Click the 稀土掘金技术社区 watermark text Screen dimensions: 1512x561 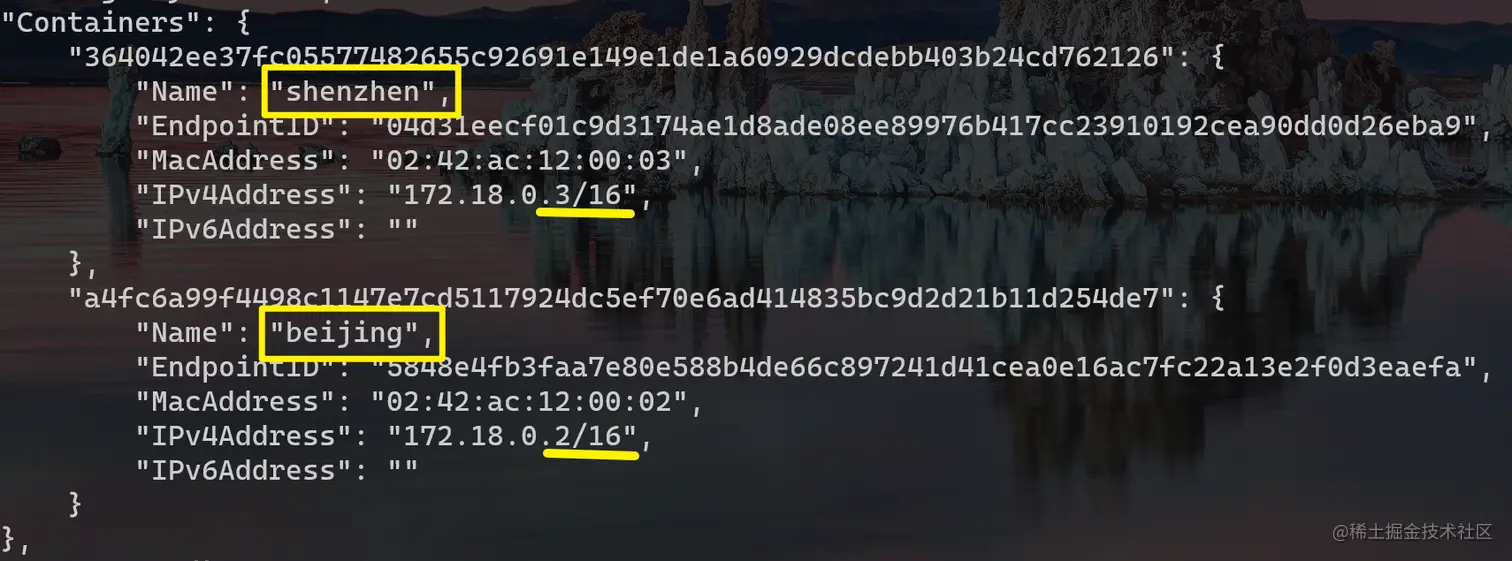1412,532
